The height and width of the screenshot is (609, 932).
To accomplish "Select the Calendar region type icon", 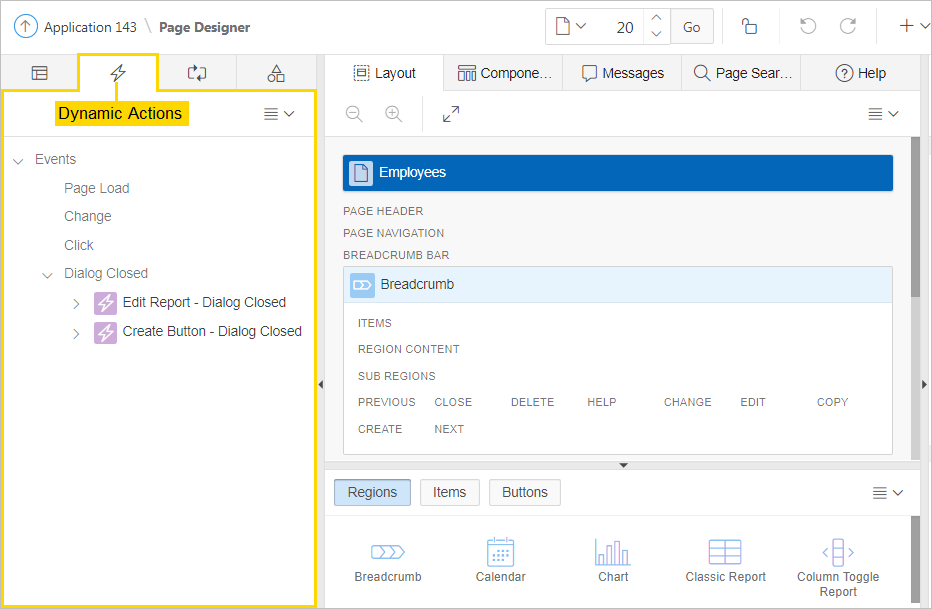I will coord(500,553).
